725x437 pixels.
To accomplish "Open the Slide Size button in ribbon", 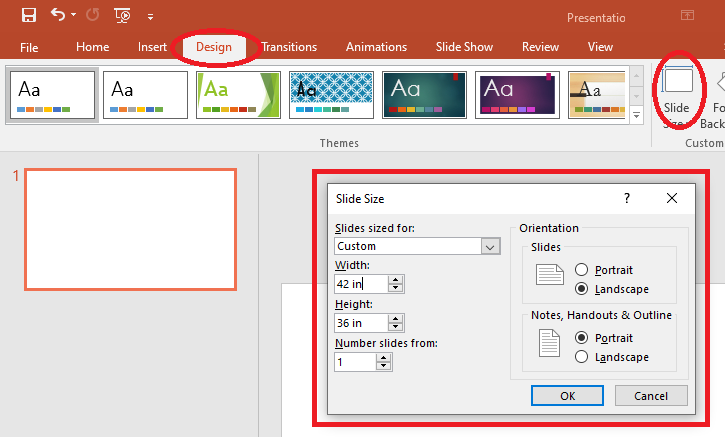I will [x=678, y=96].
